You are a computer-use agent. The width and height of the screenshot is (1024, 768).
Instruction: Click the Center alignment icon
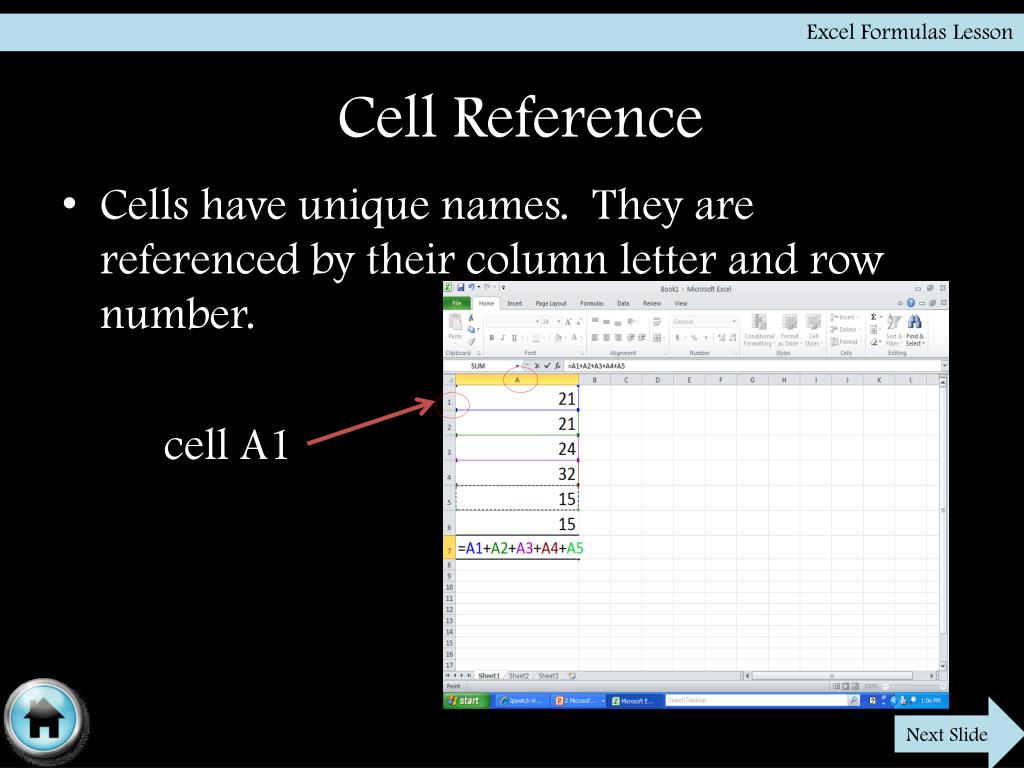607,338
